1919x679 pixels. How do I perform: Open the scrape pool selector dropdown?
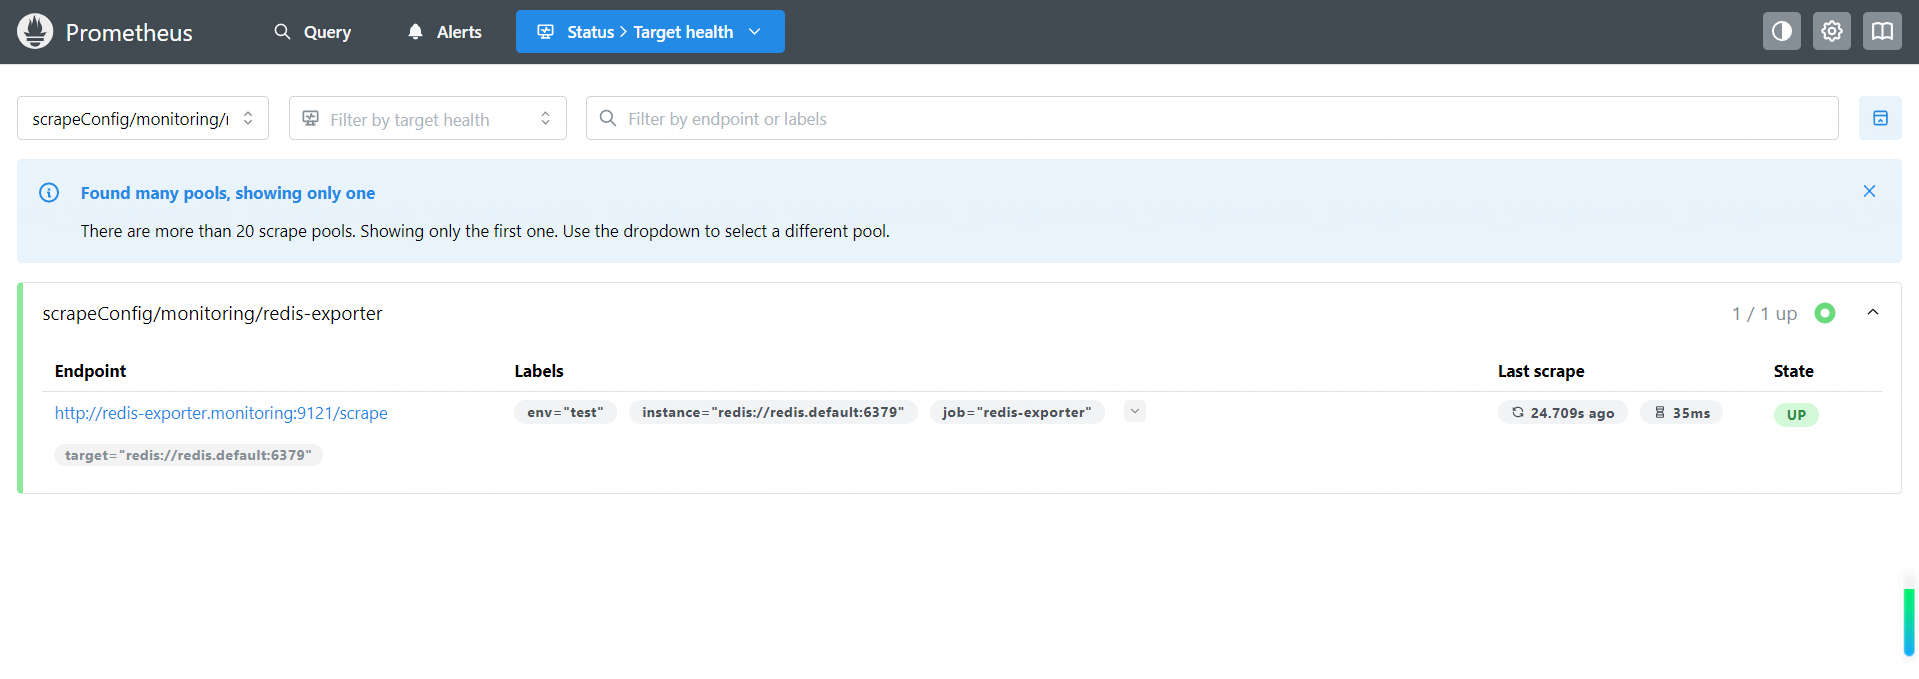pyautogui.click(x=143, y=119)
